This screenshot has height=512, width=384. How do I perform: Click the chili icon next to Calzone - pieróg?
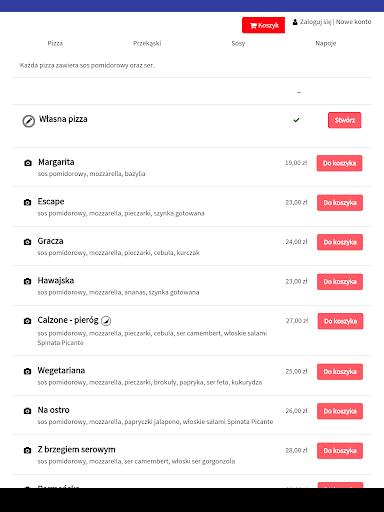click(106, 321)
